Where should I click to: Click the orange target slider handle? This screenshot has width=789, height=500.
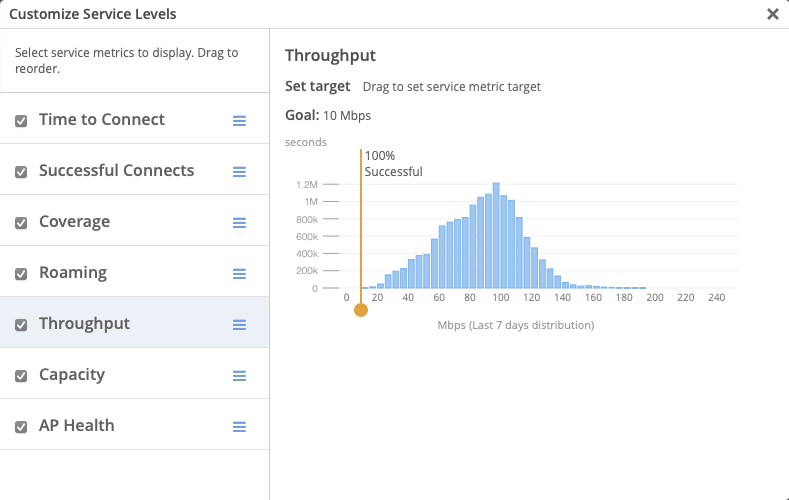click(361, 310)
